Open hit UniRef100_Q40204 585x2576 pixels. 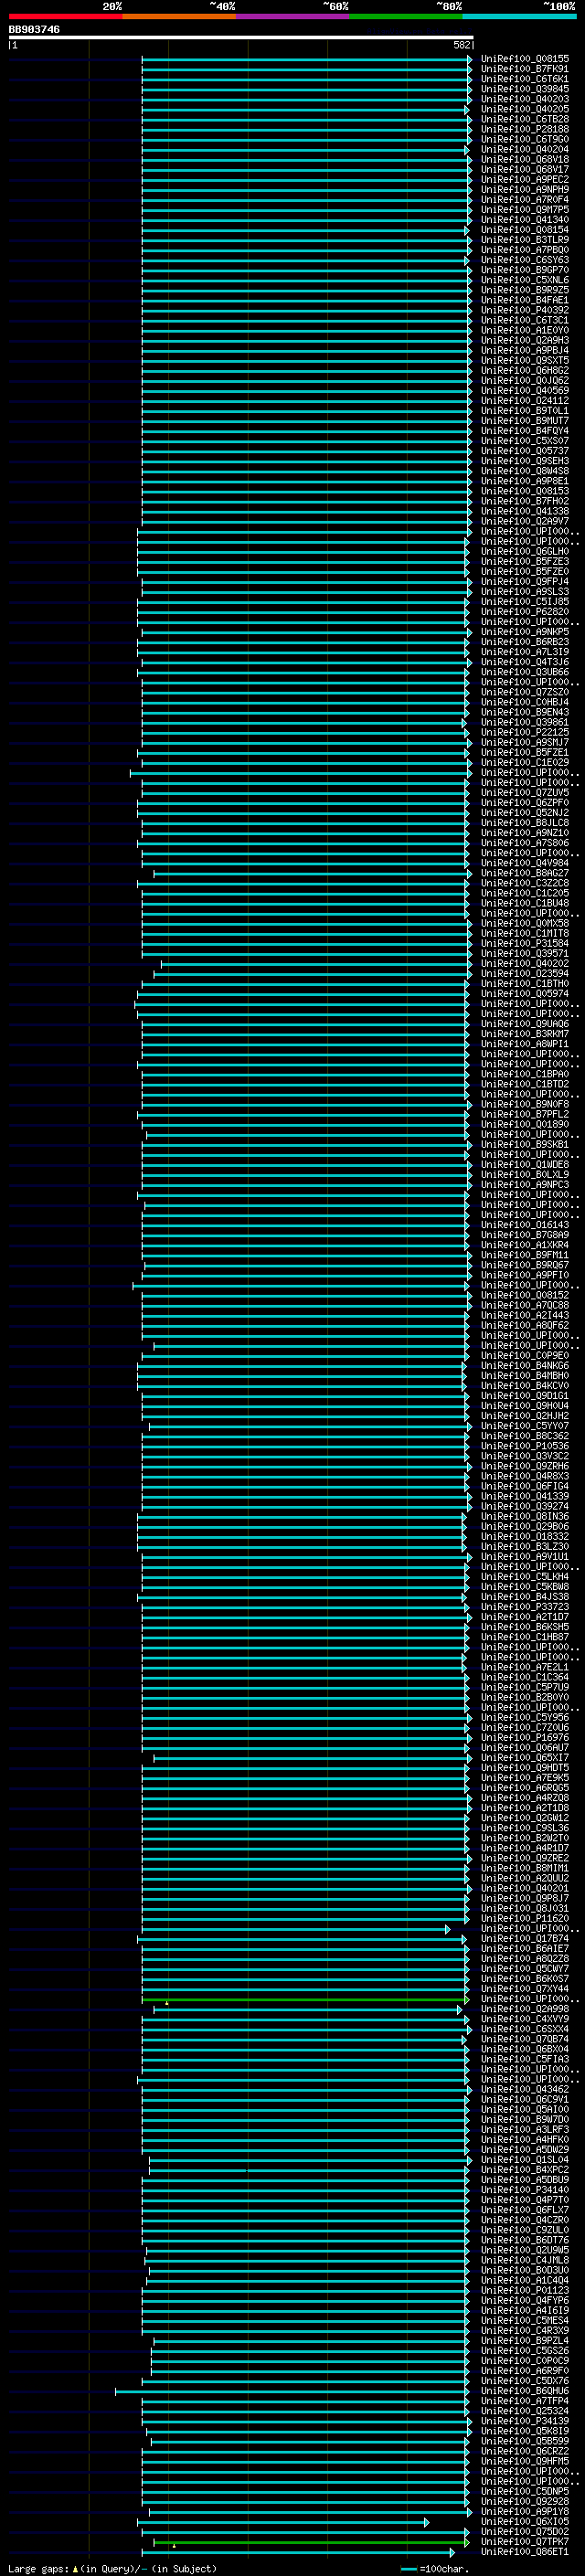tap(525, 150)
